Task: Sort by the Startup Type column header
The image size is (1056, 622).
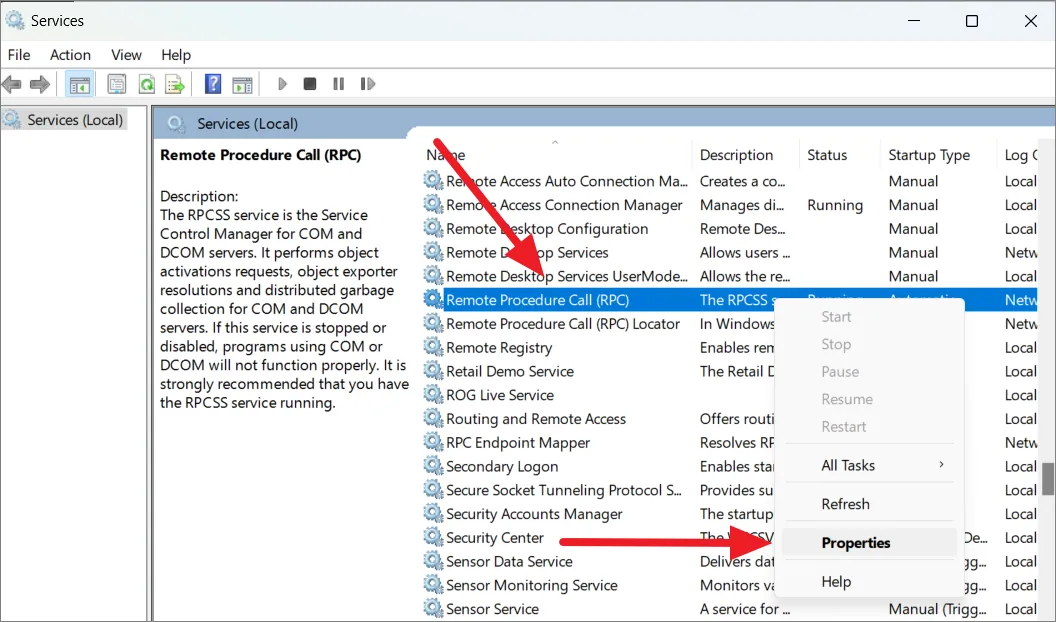Action: point(929,155)
